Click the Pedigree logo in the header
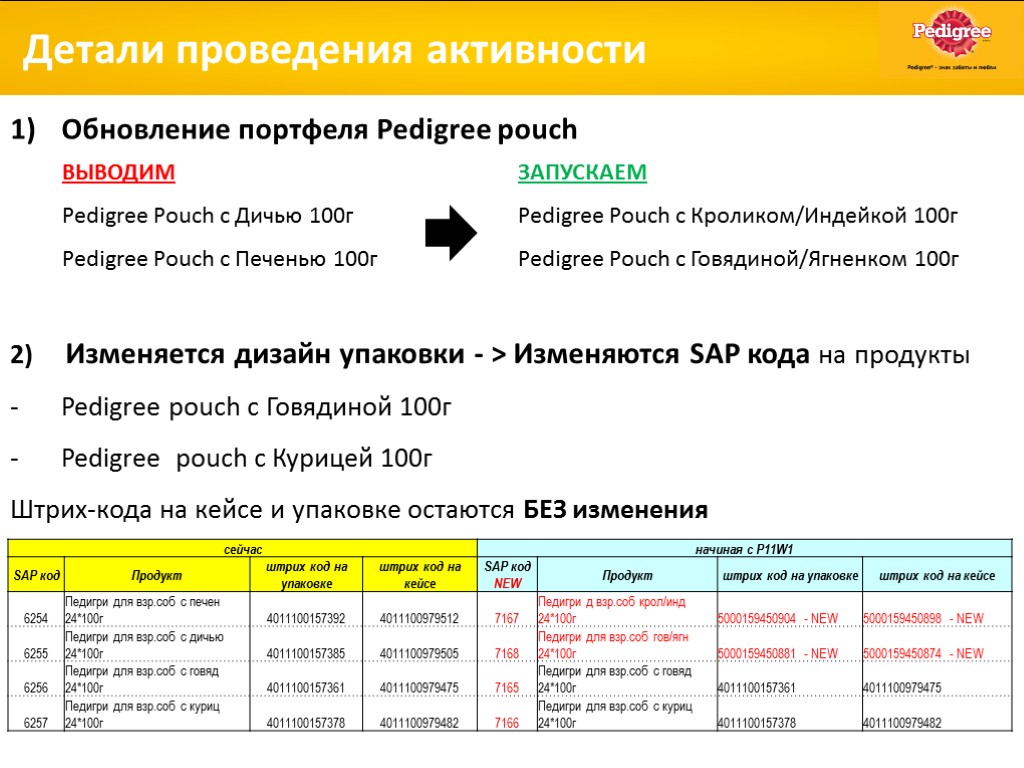 tap(952, 37)
